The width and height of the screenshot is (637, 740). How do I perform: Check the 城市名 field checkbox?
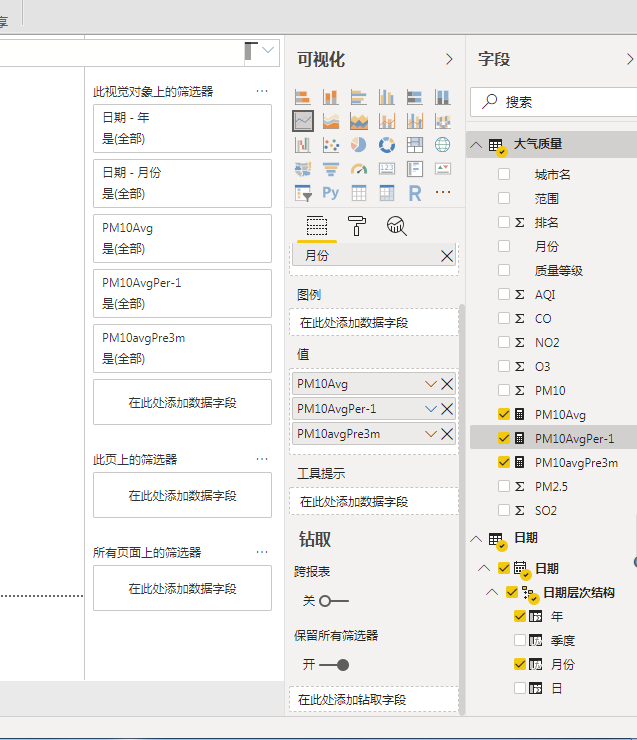click(504, 174)
